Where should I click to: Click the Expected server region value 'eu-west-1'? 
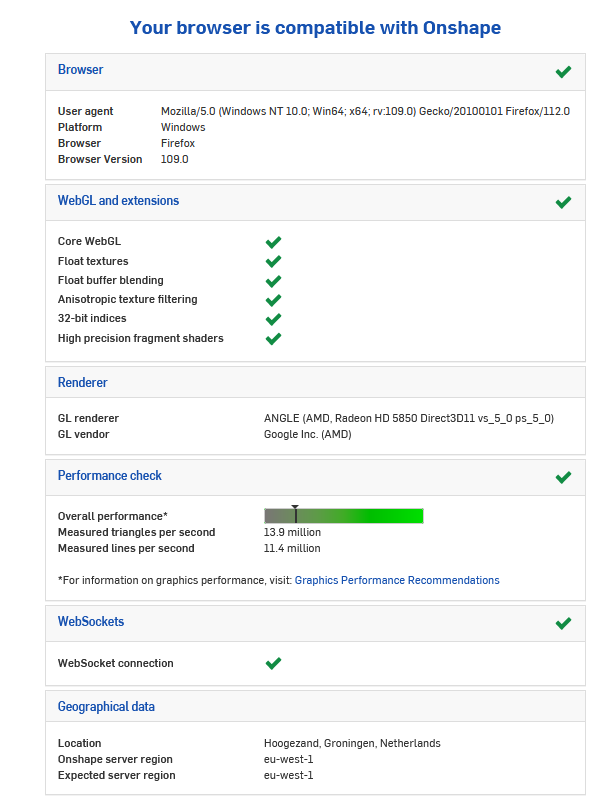(x=288, y=776)
